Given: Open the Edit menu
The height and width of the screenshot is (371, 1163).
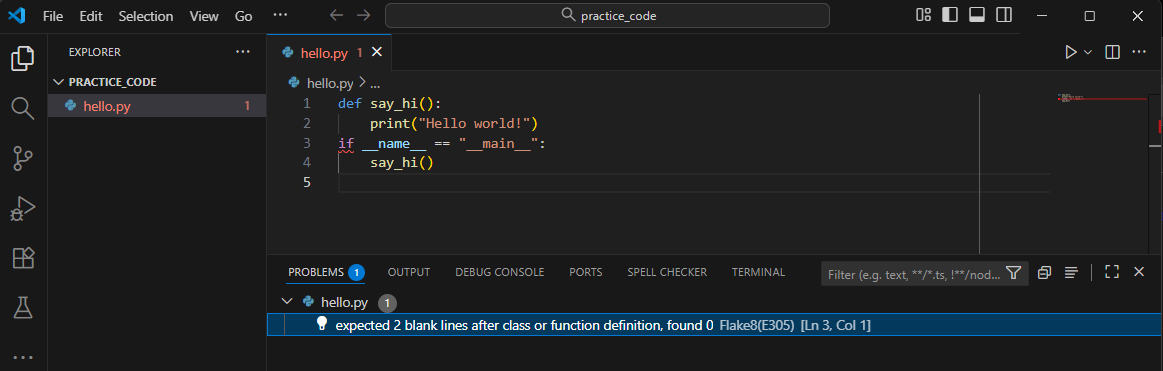Looking at the screenshot, I should [90, 16].
